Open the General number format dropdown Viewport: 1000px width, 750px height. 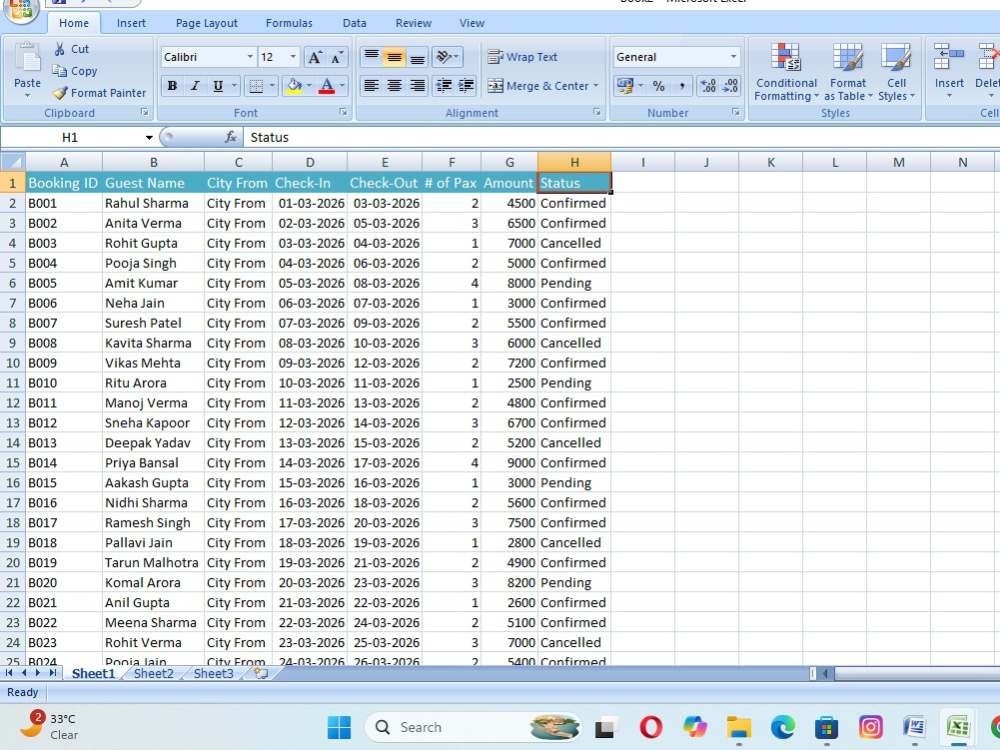733,57
